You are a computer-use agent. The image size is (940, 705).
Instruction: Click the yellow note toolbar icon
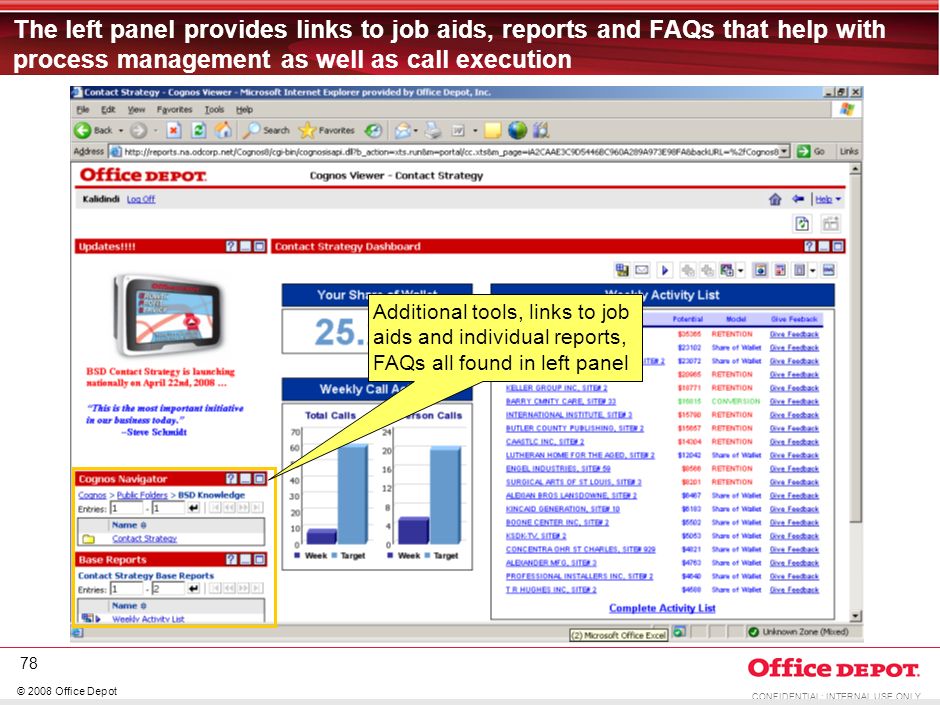pos(493,130)
